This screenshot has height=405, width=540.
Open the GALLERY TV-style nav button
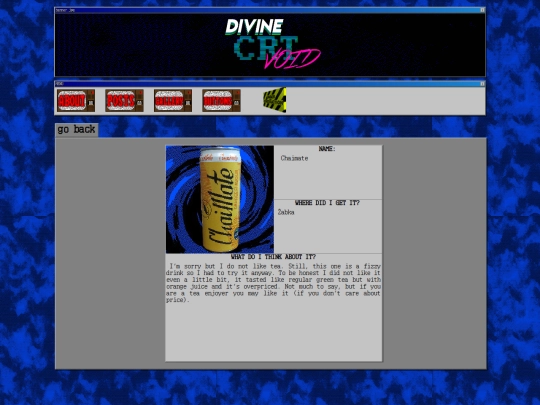173,101
